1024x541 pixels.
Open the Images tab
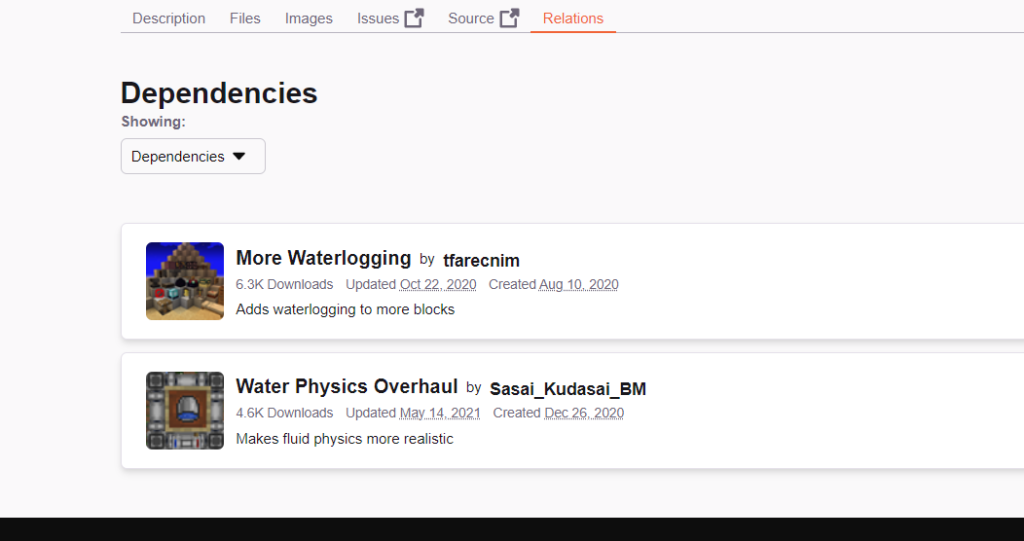tap(309, 18)
